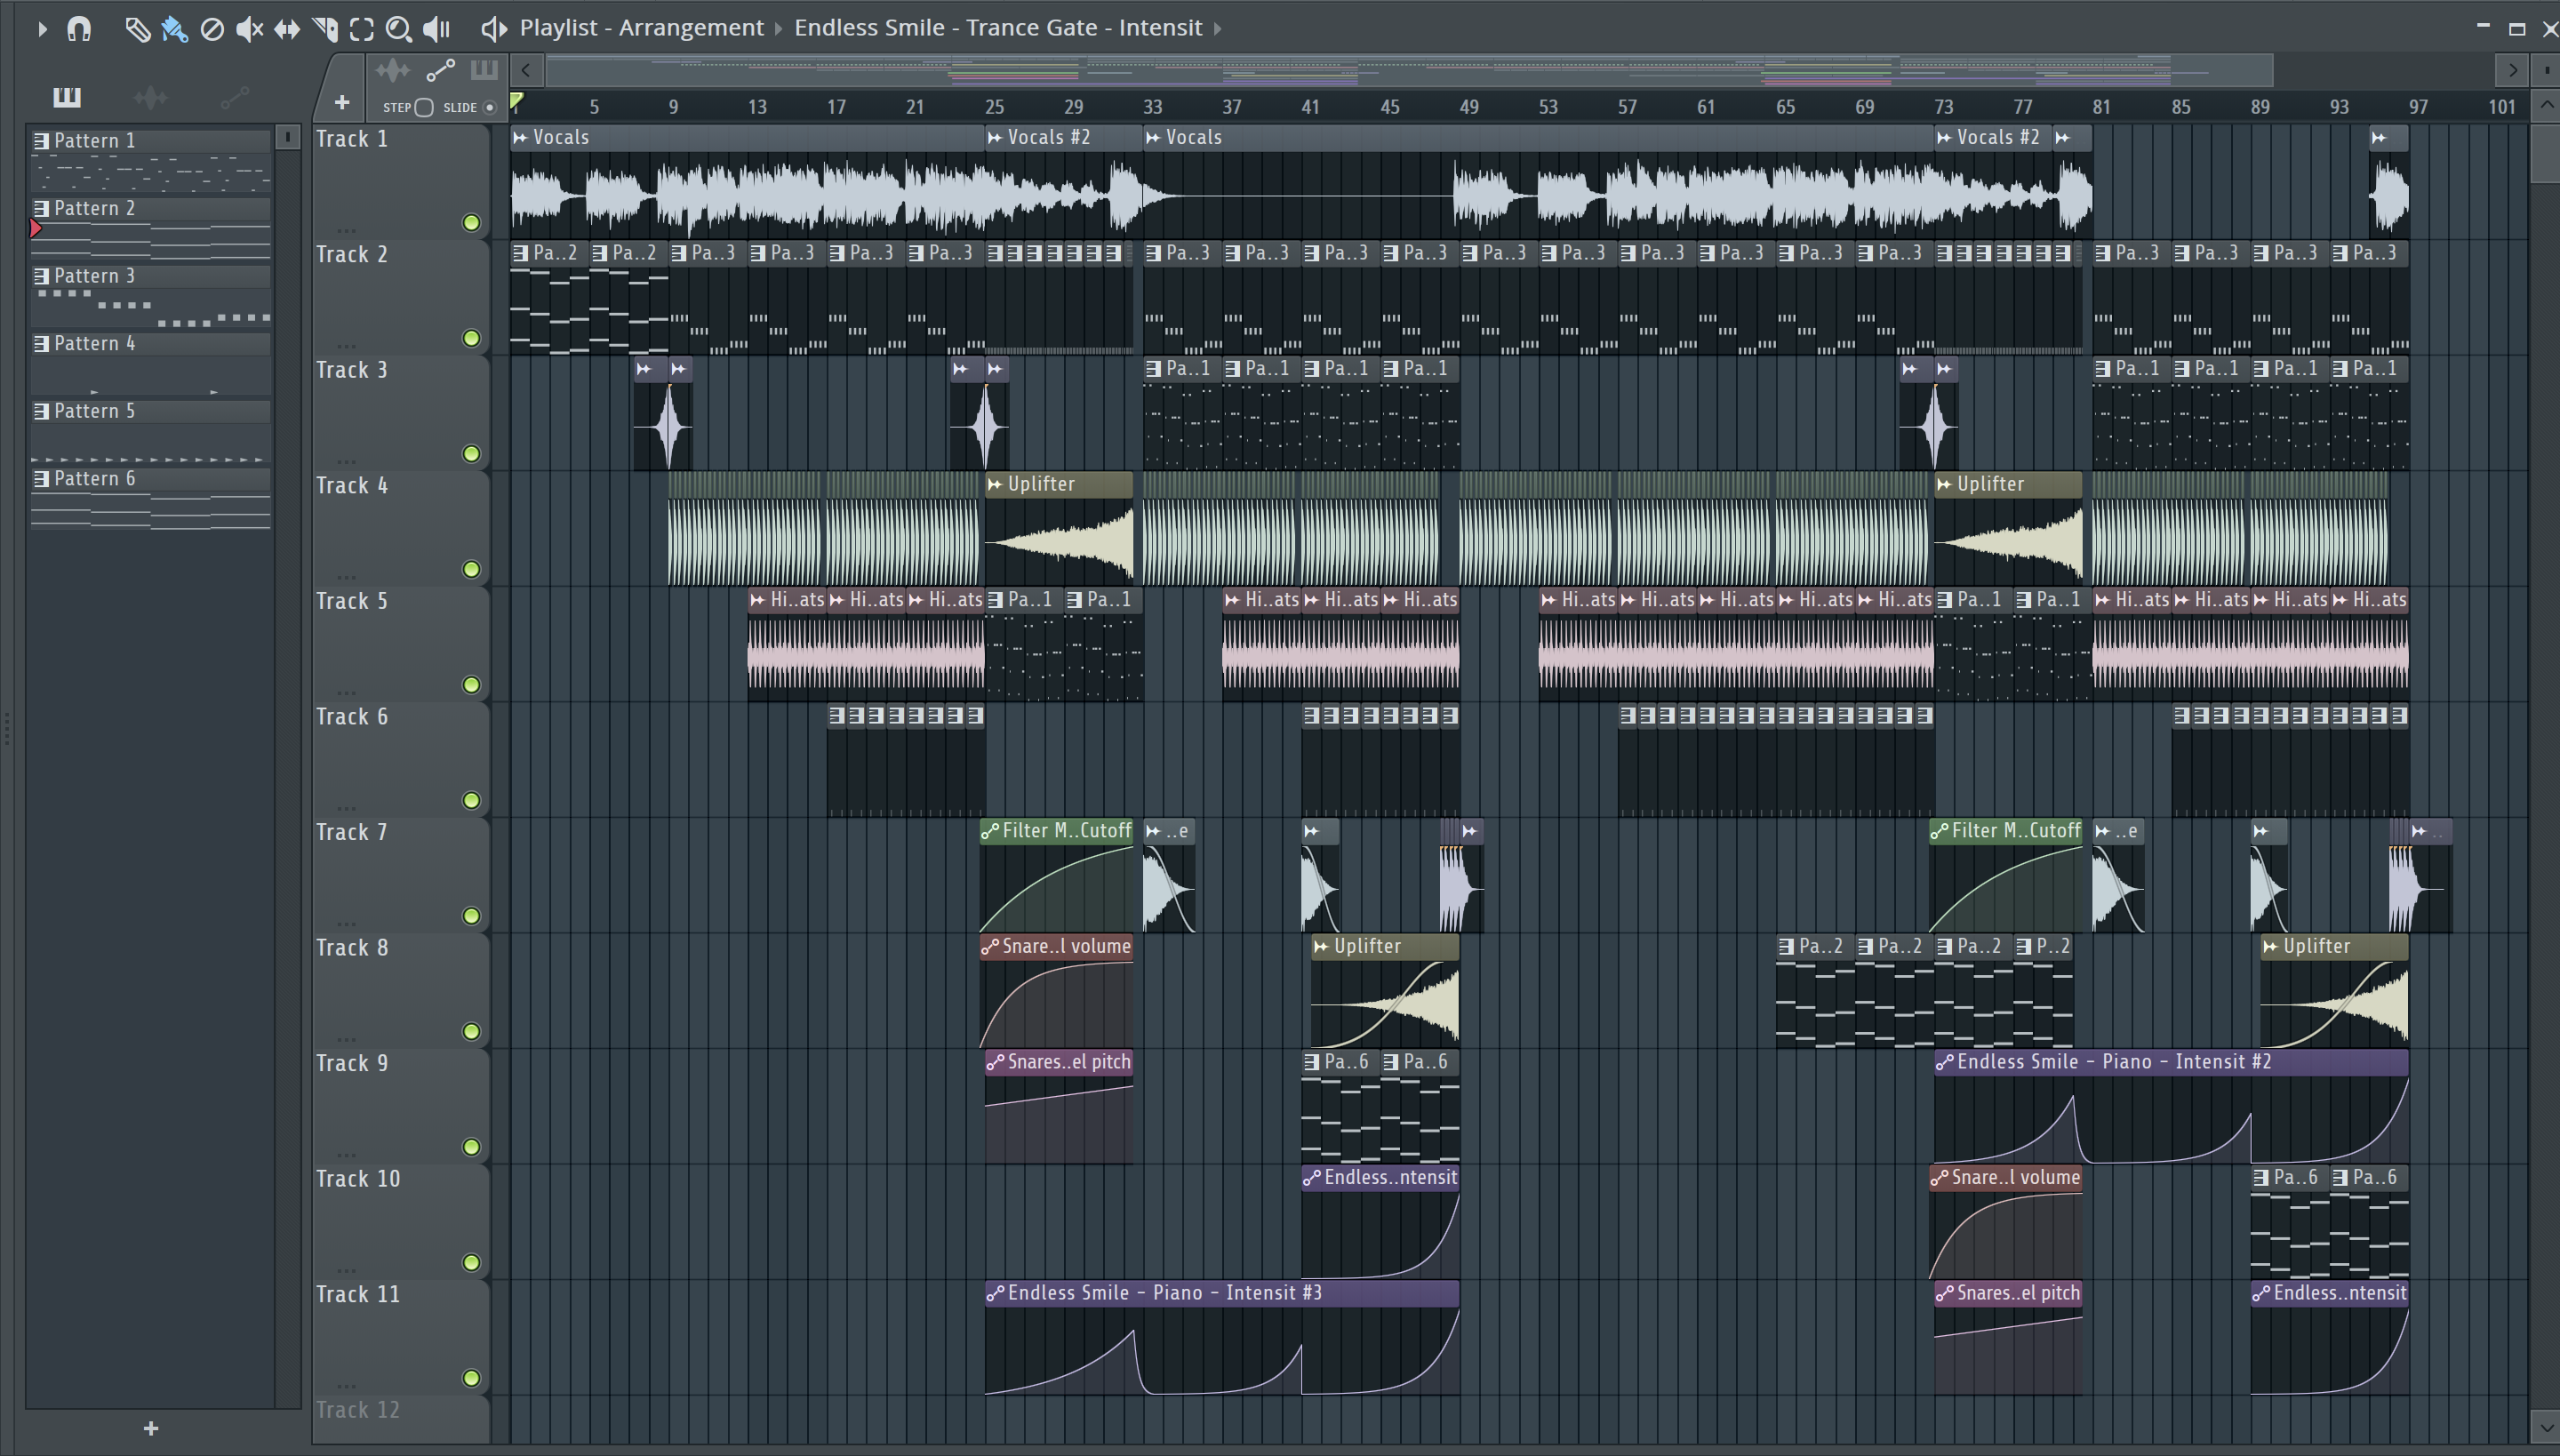2560x1456 pixels.
Task: Mute Track 2 with its green light
Action: pyautogui.click(x=471, y=338)
